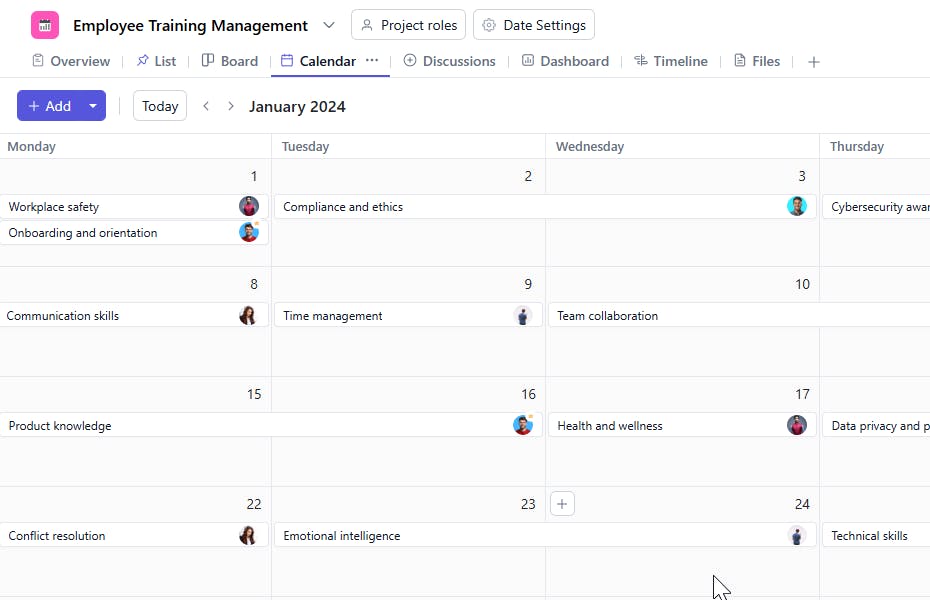Click assignee avatar on Time management task
Image resolution: width=930 pixels, height=600 pixels.
pyautogui.click(x=523, y=316)
